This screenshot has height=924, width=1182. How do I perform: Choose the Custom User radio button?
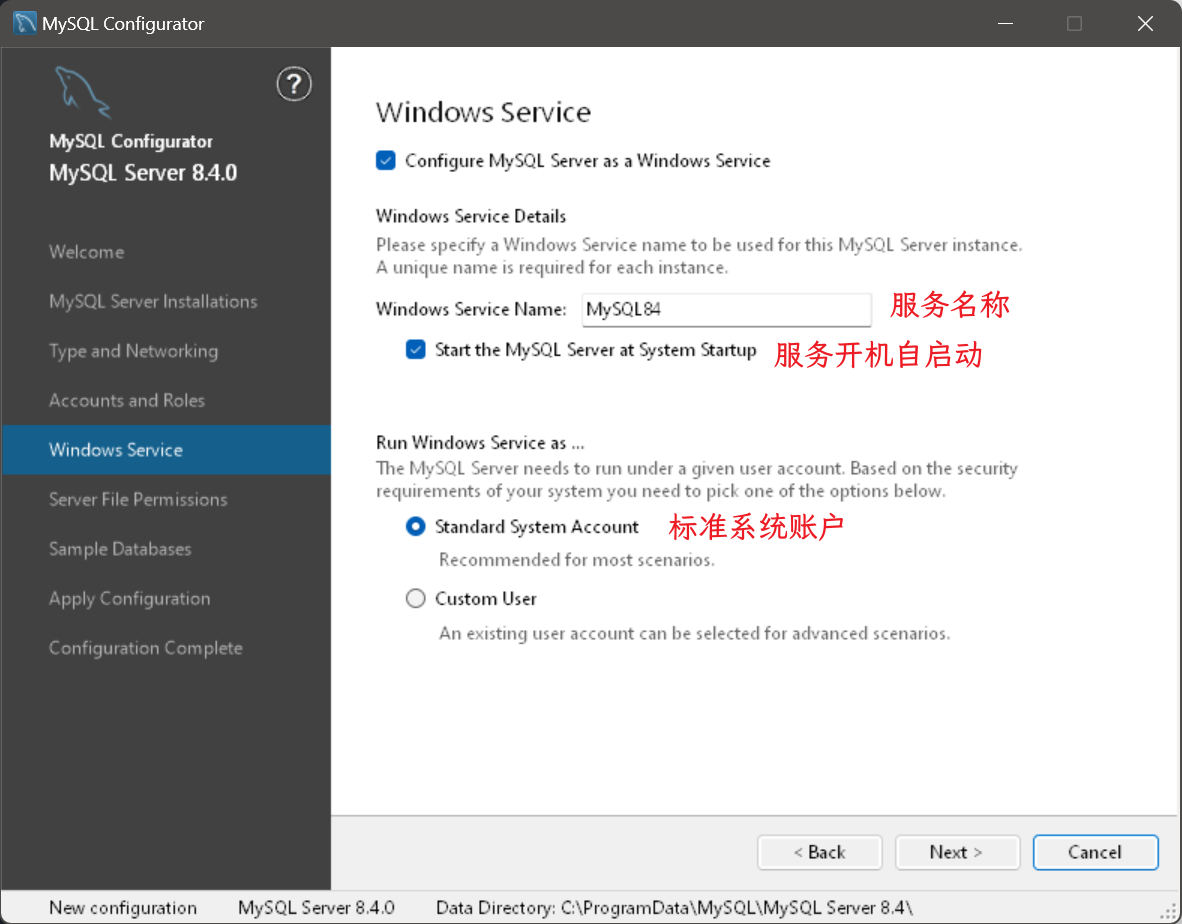(415, 598)
